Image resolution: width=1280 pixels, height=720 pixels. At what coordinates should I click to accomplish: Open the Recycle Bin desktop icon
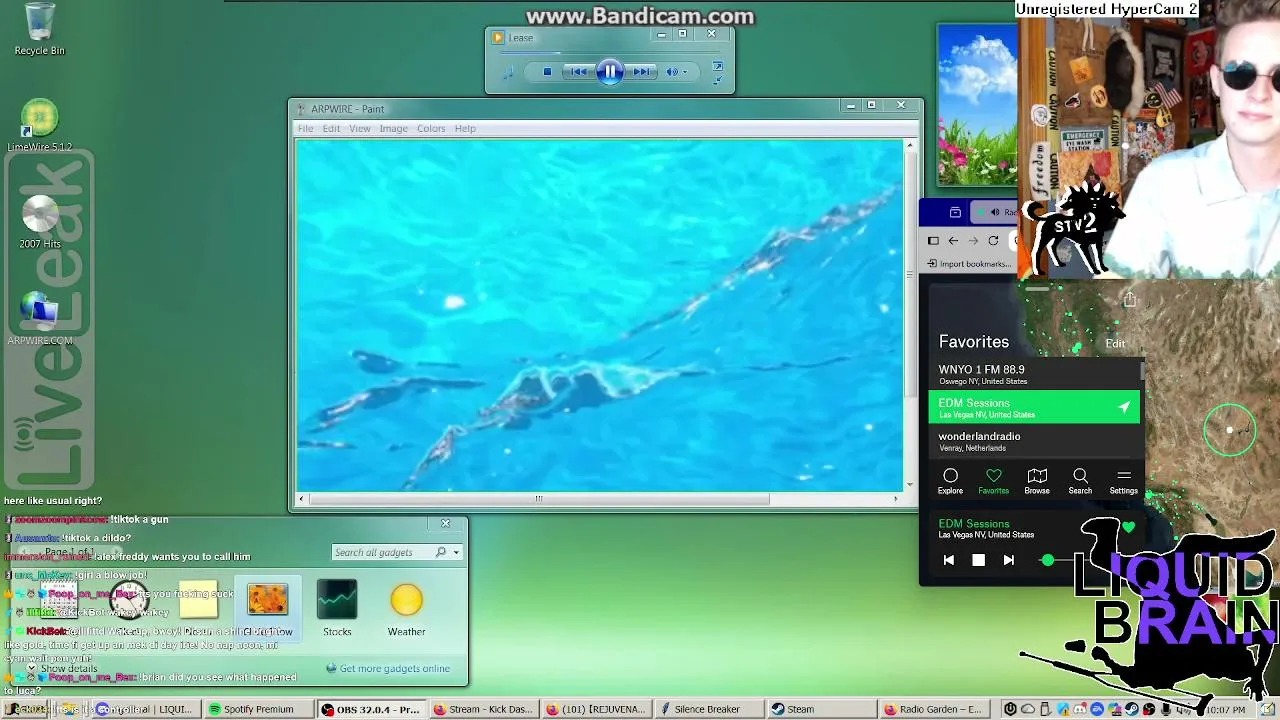(40, 30)
